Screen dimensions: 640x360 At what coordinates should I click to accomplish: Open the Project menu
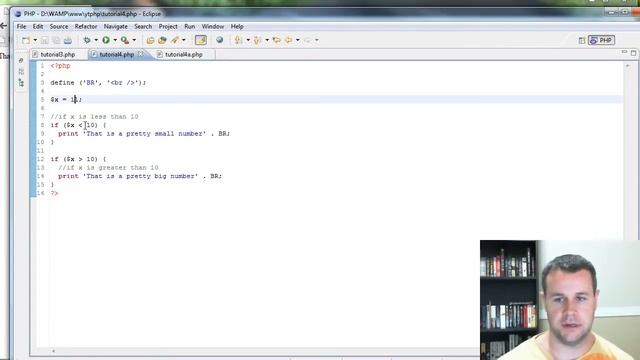pos(168,27)
